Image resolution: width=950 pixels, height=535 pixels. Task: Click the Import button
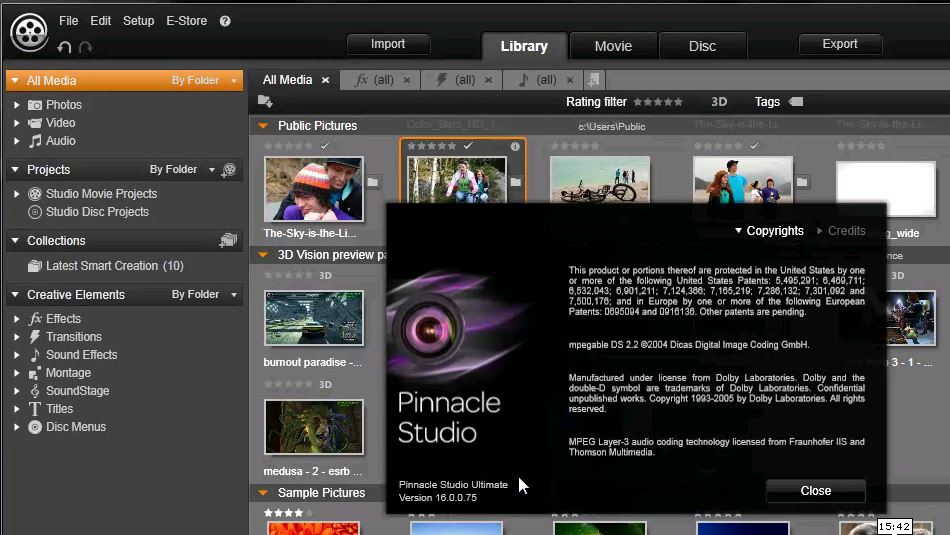(388, 44)
